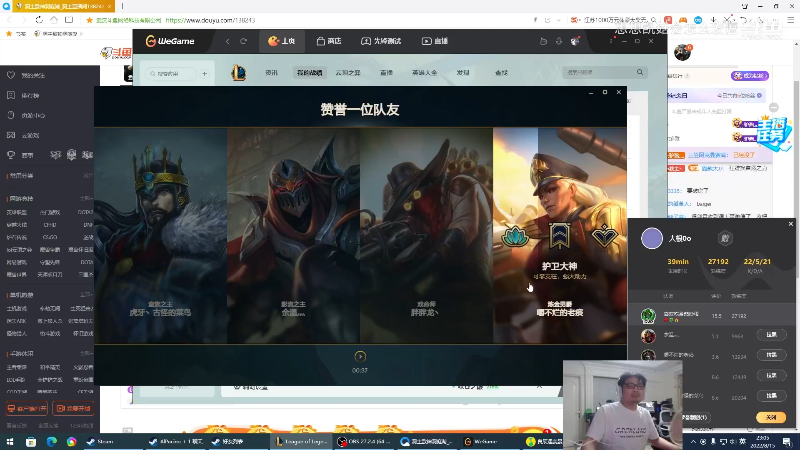The height and width of the screenshot is (450, 800).
Task: Close the active browser tab
Action: (x=109, y=6)
